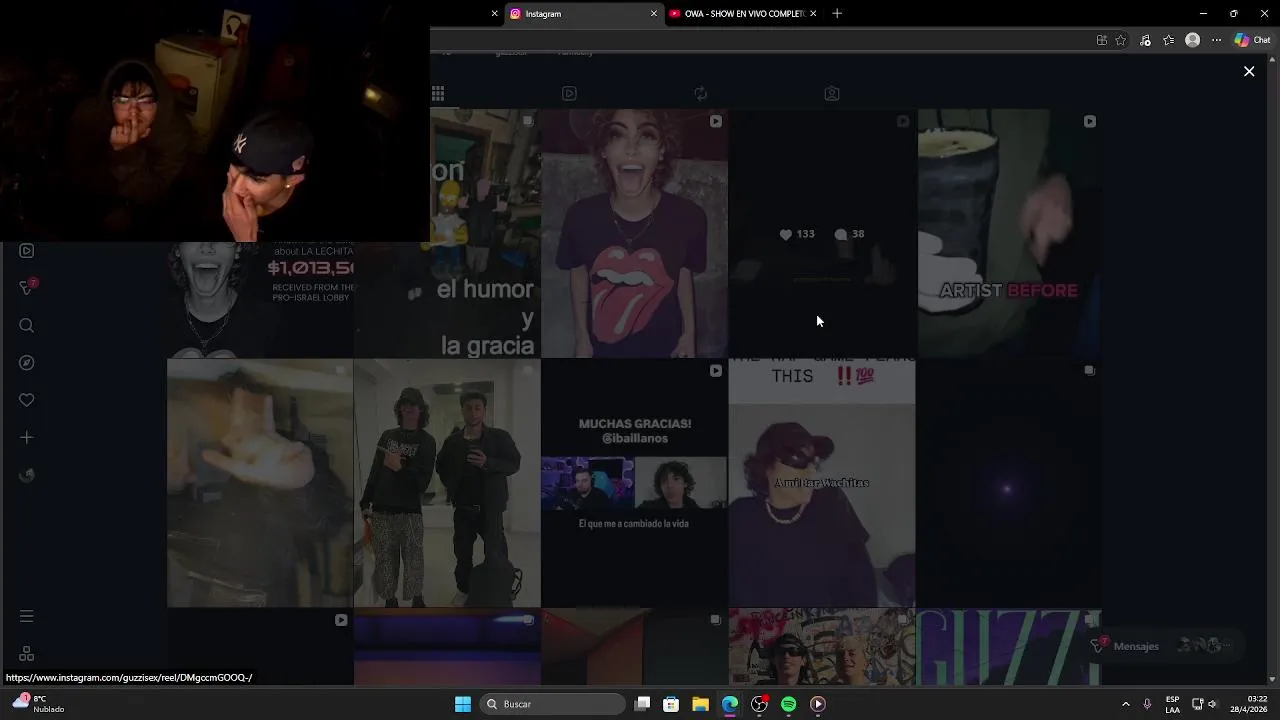
Task: Open Copilot Chat button
Action: tap(1253, 40)
